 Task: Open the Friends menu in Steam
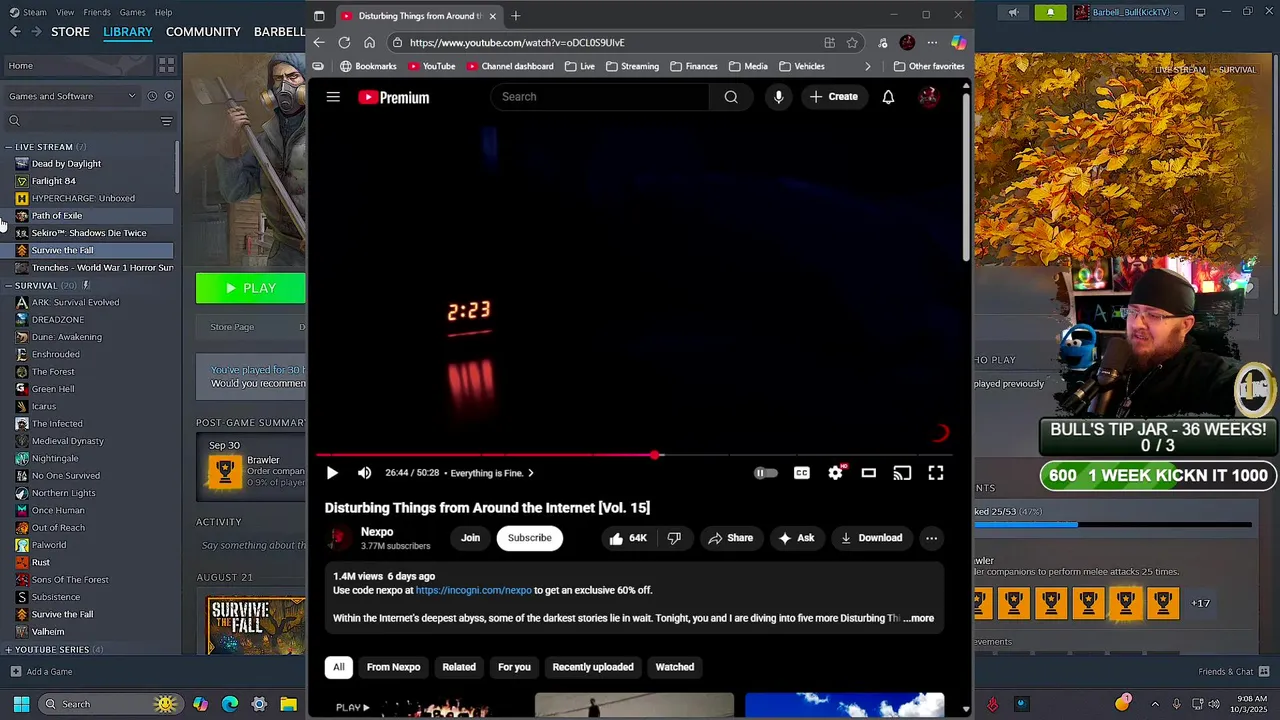coord(97,12)
